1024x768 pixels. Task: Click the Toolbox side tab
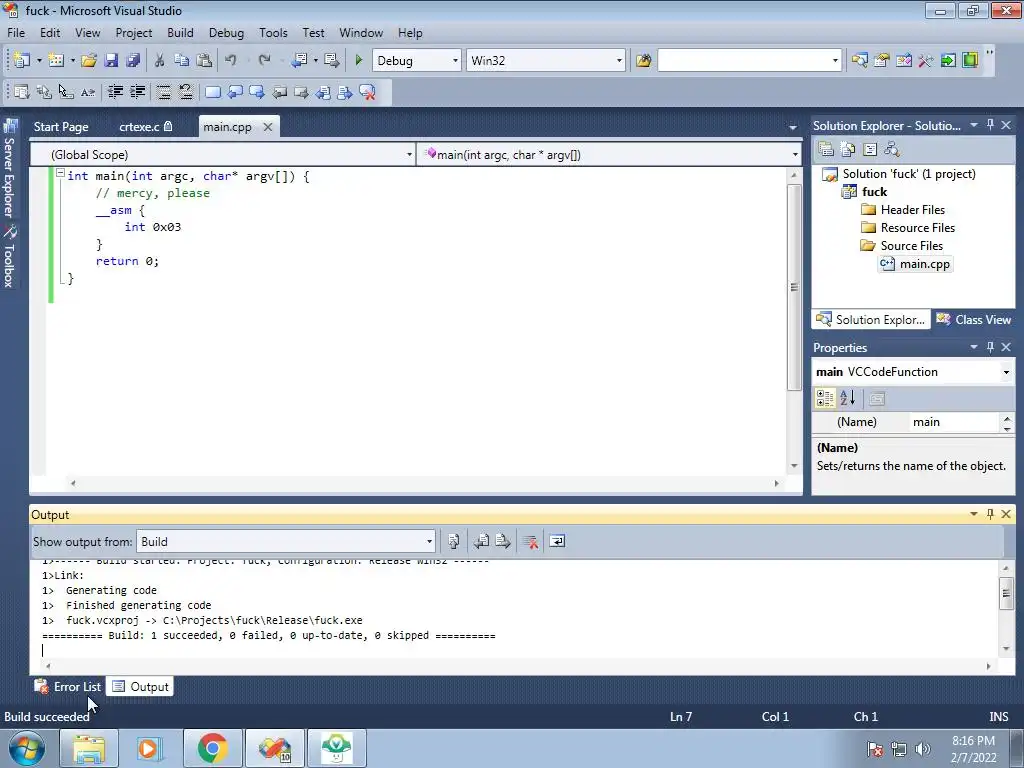point(9,257)
